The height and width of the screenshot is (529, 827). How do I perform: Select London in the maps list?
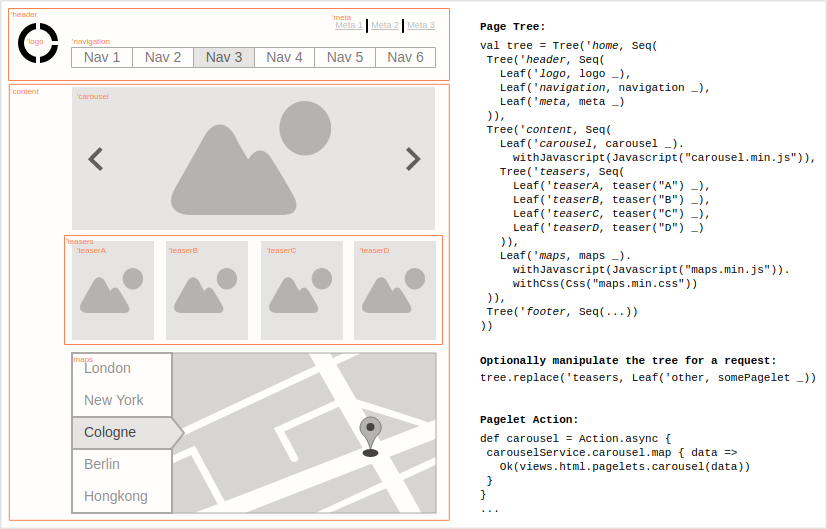(x=122, y=369)
